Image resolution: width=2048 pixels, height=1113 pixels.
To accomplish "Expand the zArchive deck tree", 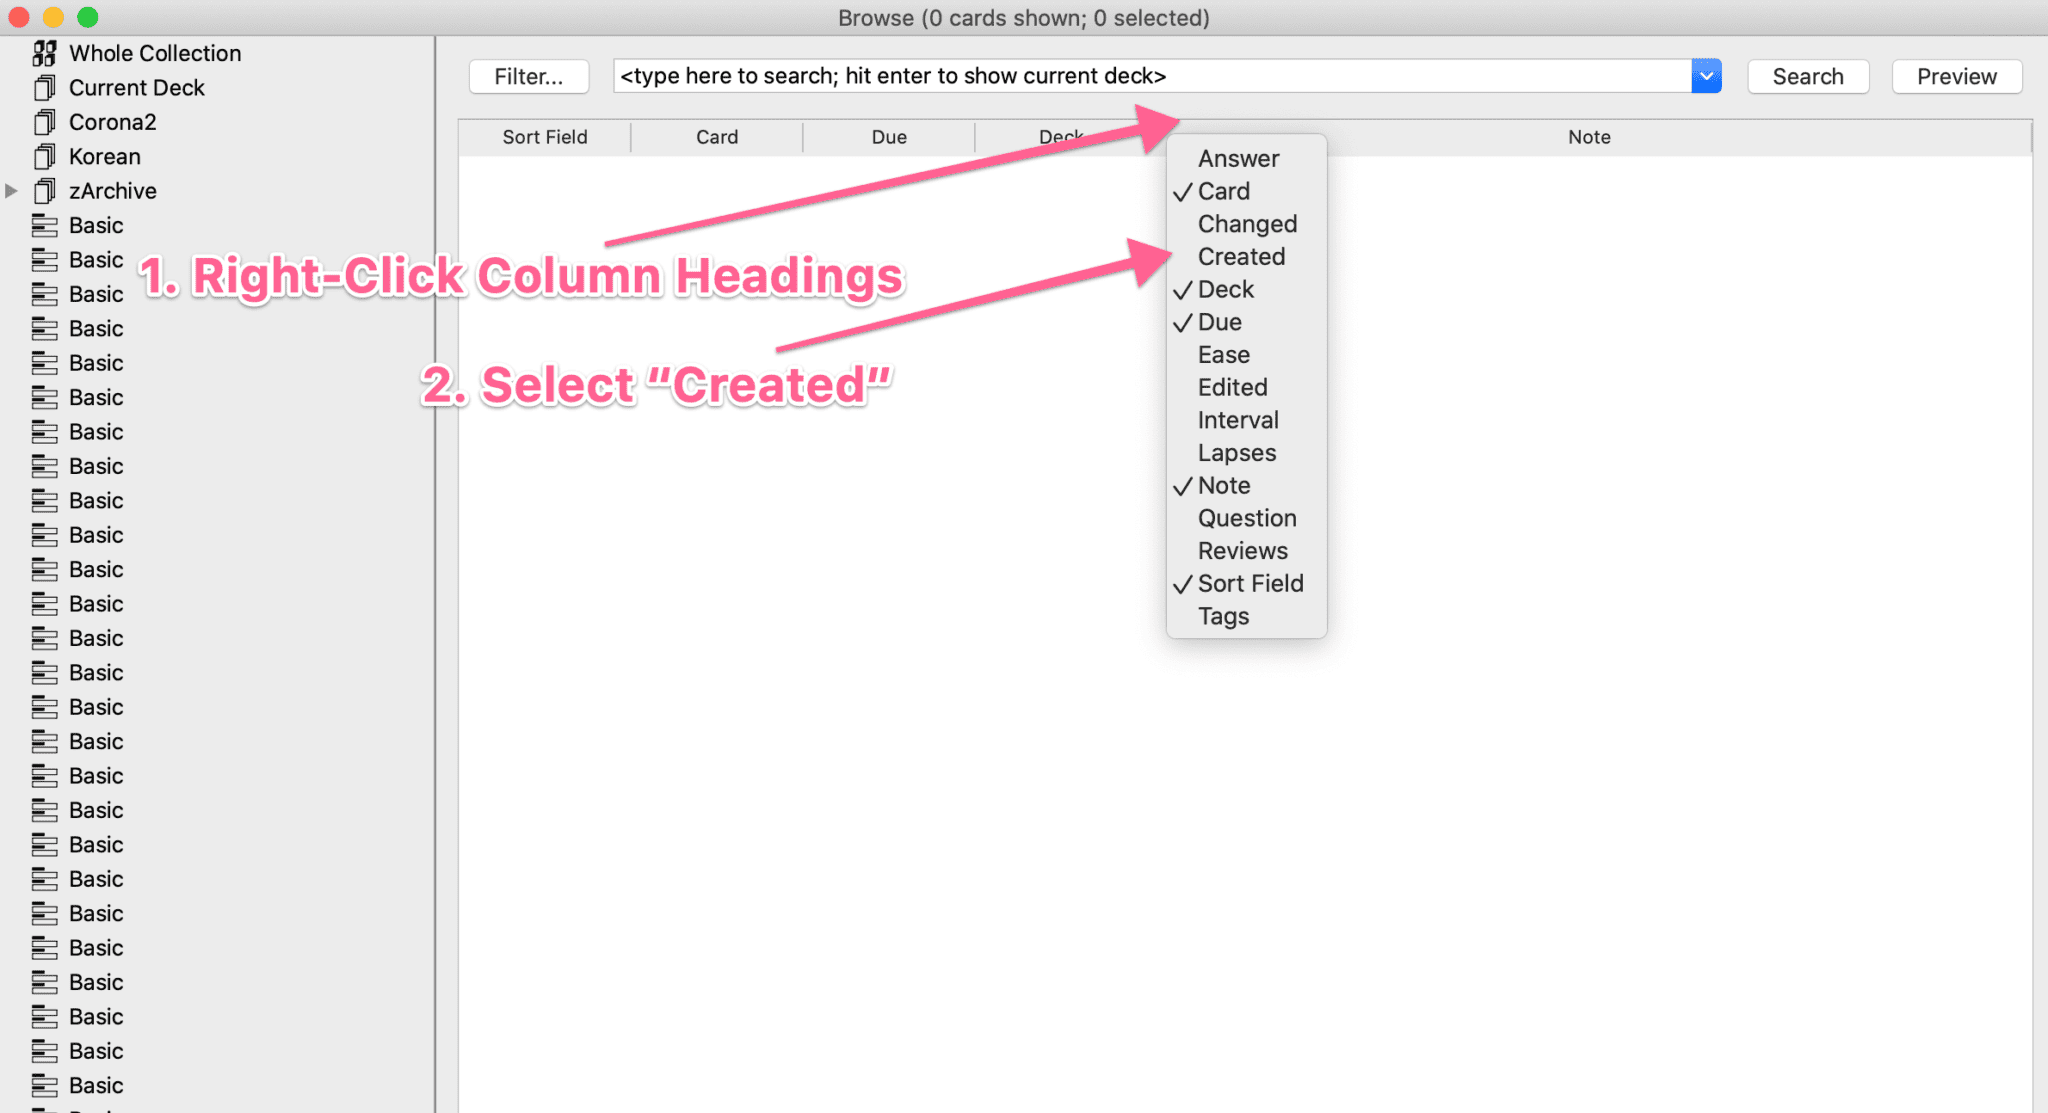I will pos(12,191).
